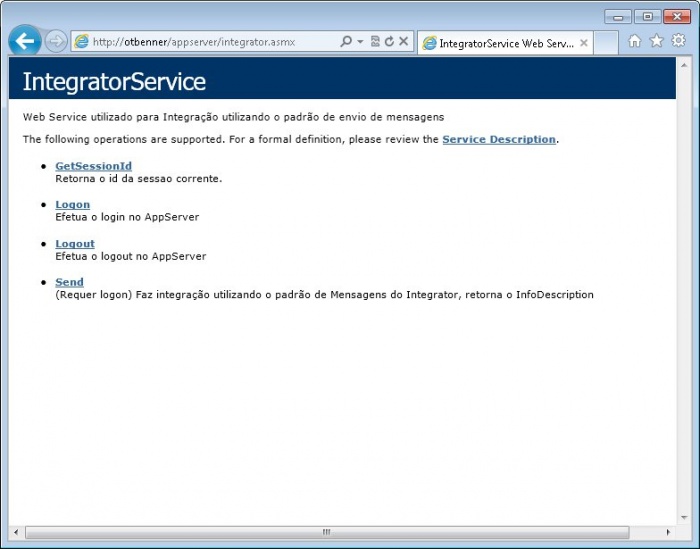This screenshot has width=700, height=549.
Task: Open a new blank tab
Action: pos(606,43)
